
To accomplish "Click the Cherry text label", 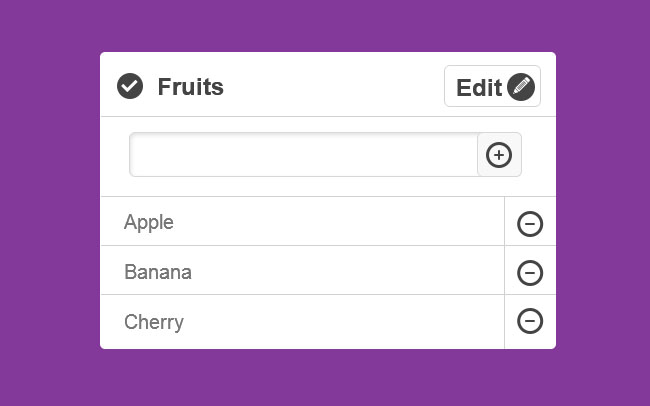I will click(x=154, y=322).
